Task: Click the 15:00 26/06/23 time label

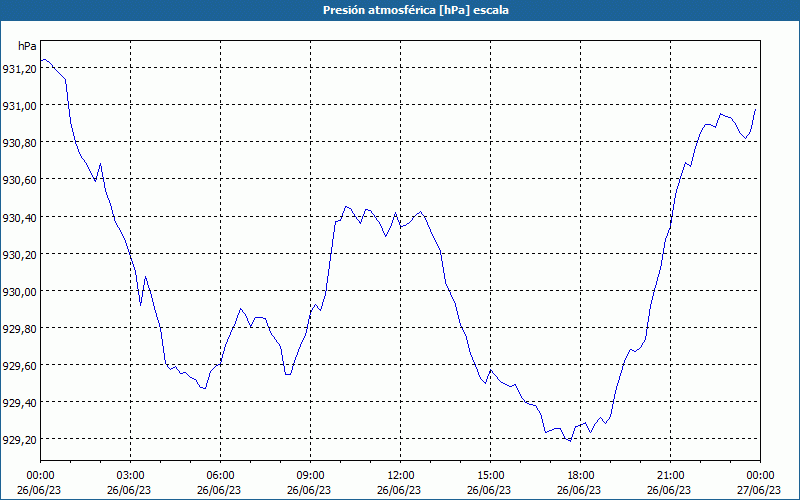Action: 490,483
